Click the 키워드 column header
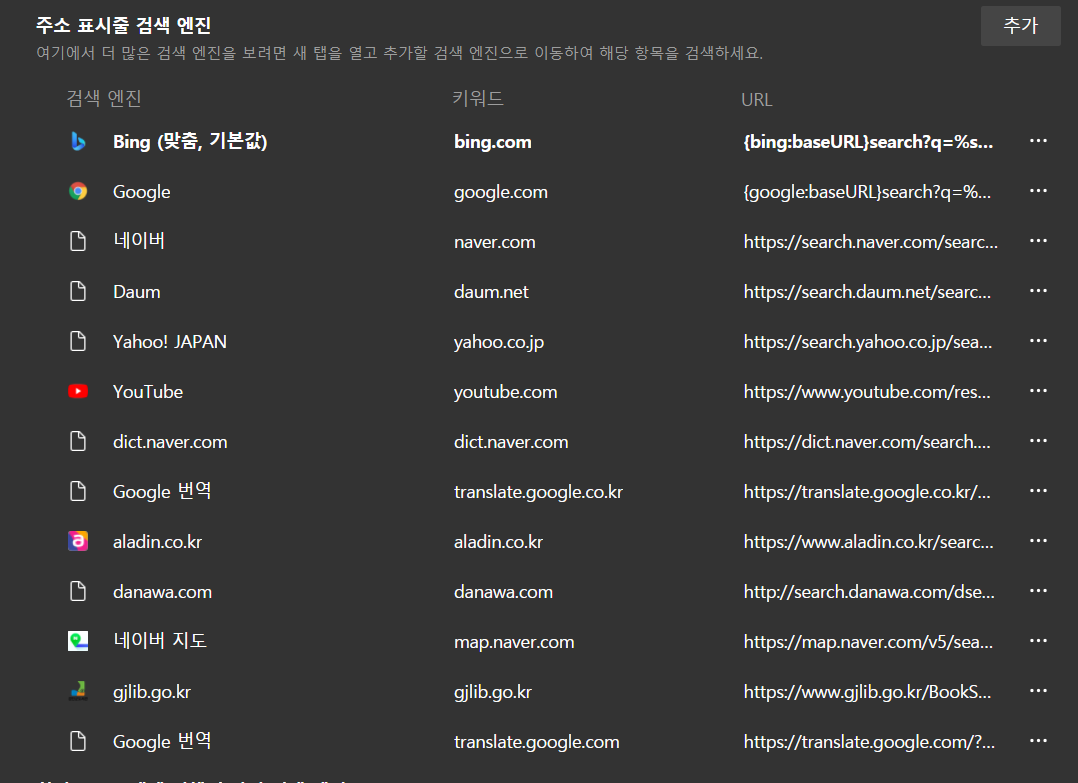The width and height of the screenshot is (1078, 783). pos(478,98)
